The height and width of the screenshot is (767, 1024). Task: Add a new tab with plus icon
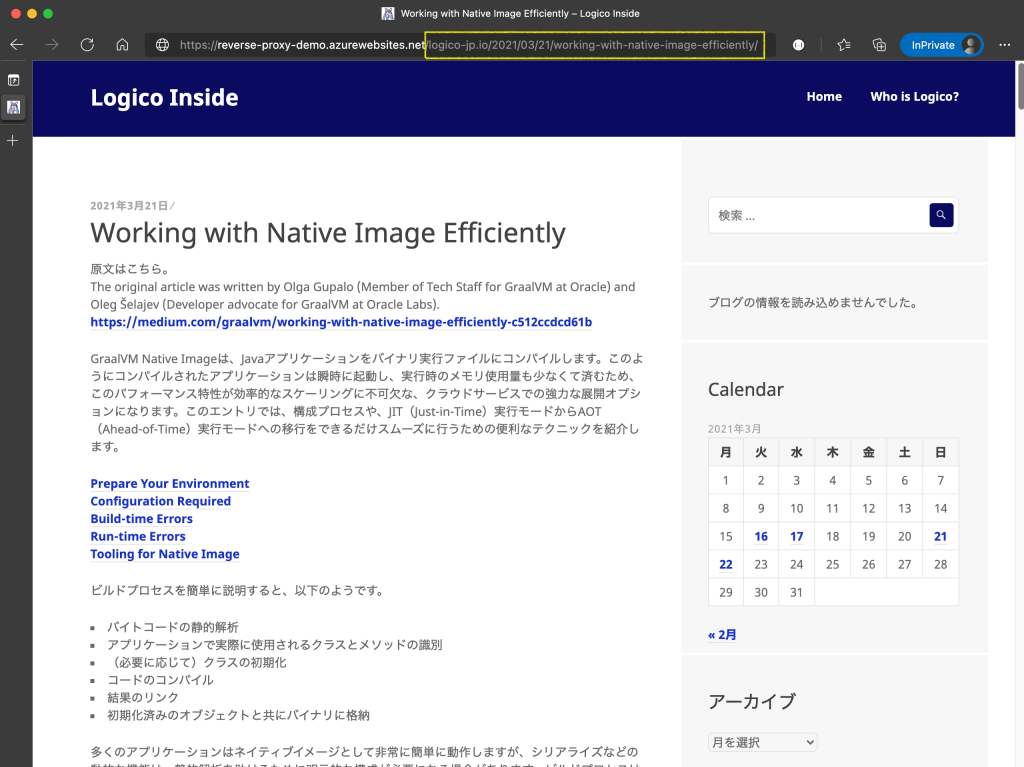click(x=14, y=141)
